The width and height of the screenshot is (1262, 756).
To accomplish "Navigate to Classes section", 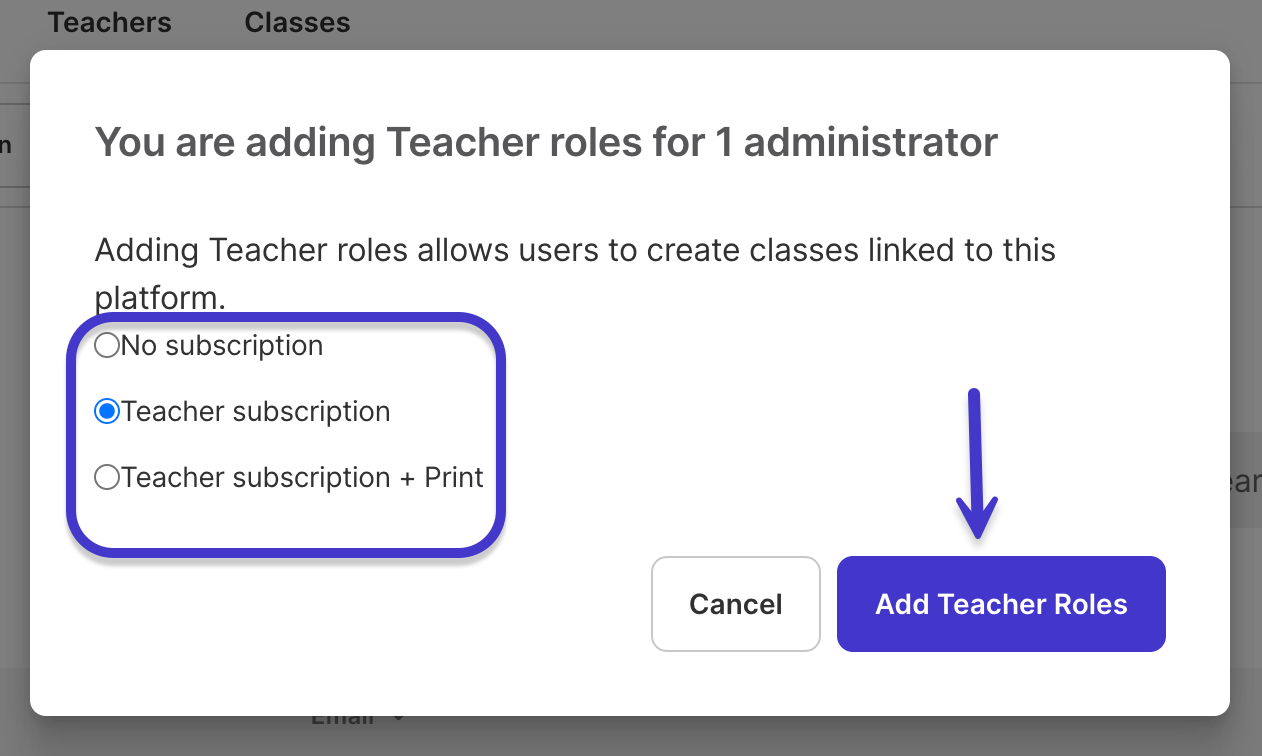I will 296,22.
